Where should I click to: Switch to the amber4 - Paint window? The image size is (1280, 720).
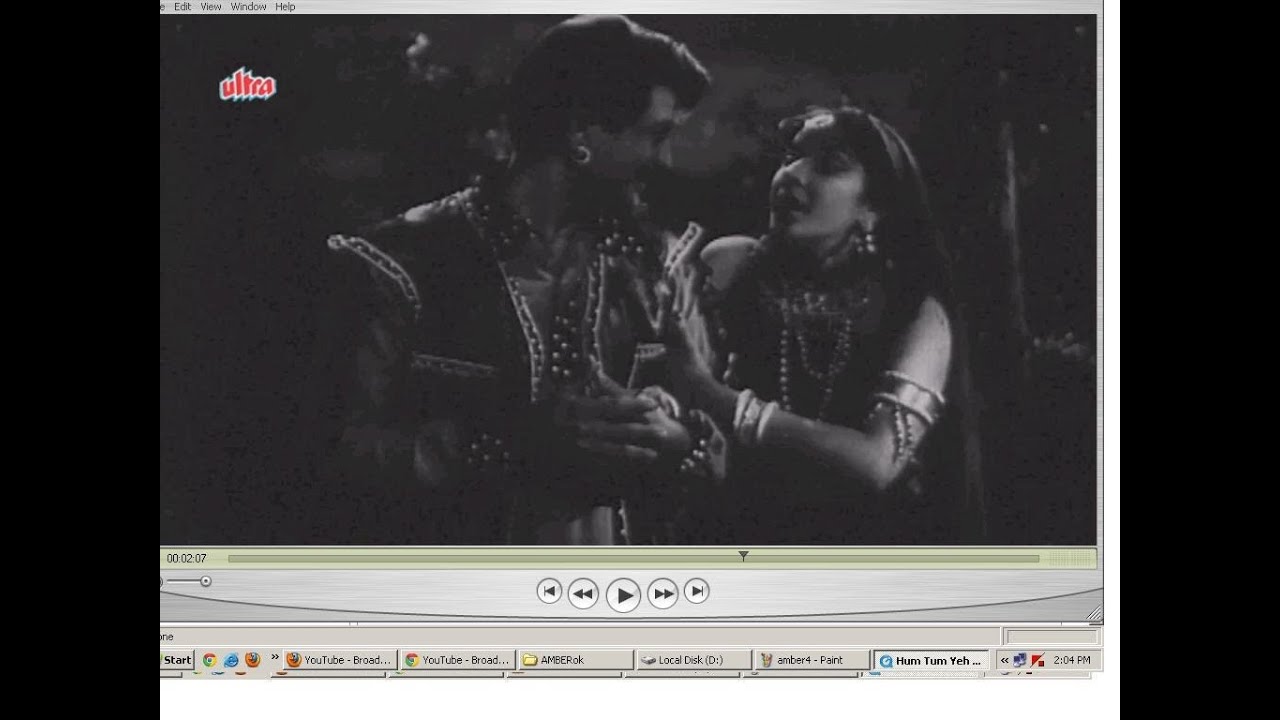point(812,660)
